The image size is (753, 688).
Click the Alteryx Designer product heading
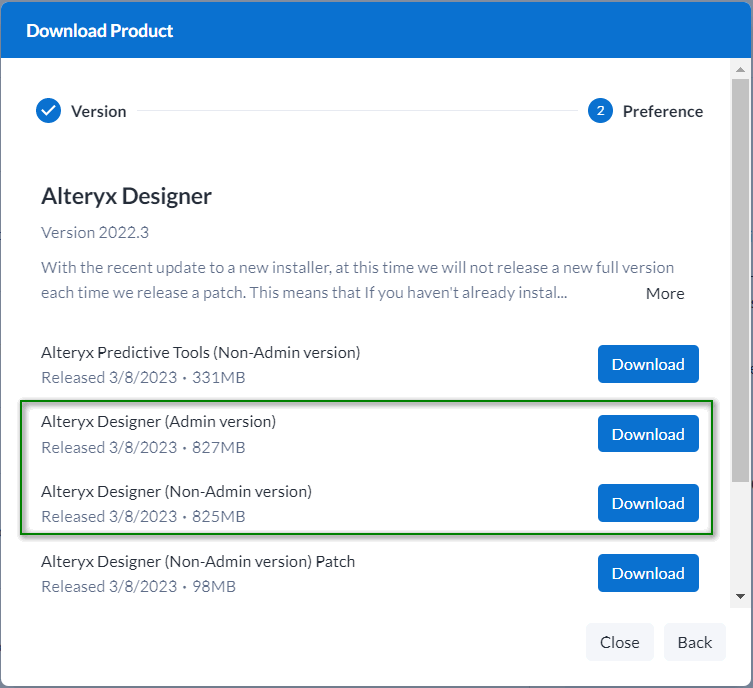click(x=126, y=196)
